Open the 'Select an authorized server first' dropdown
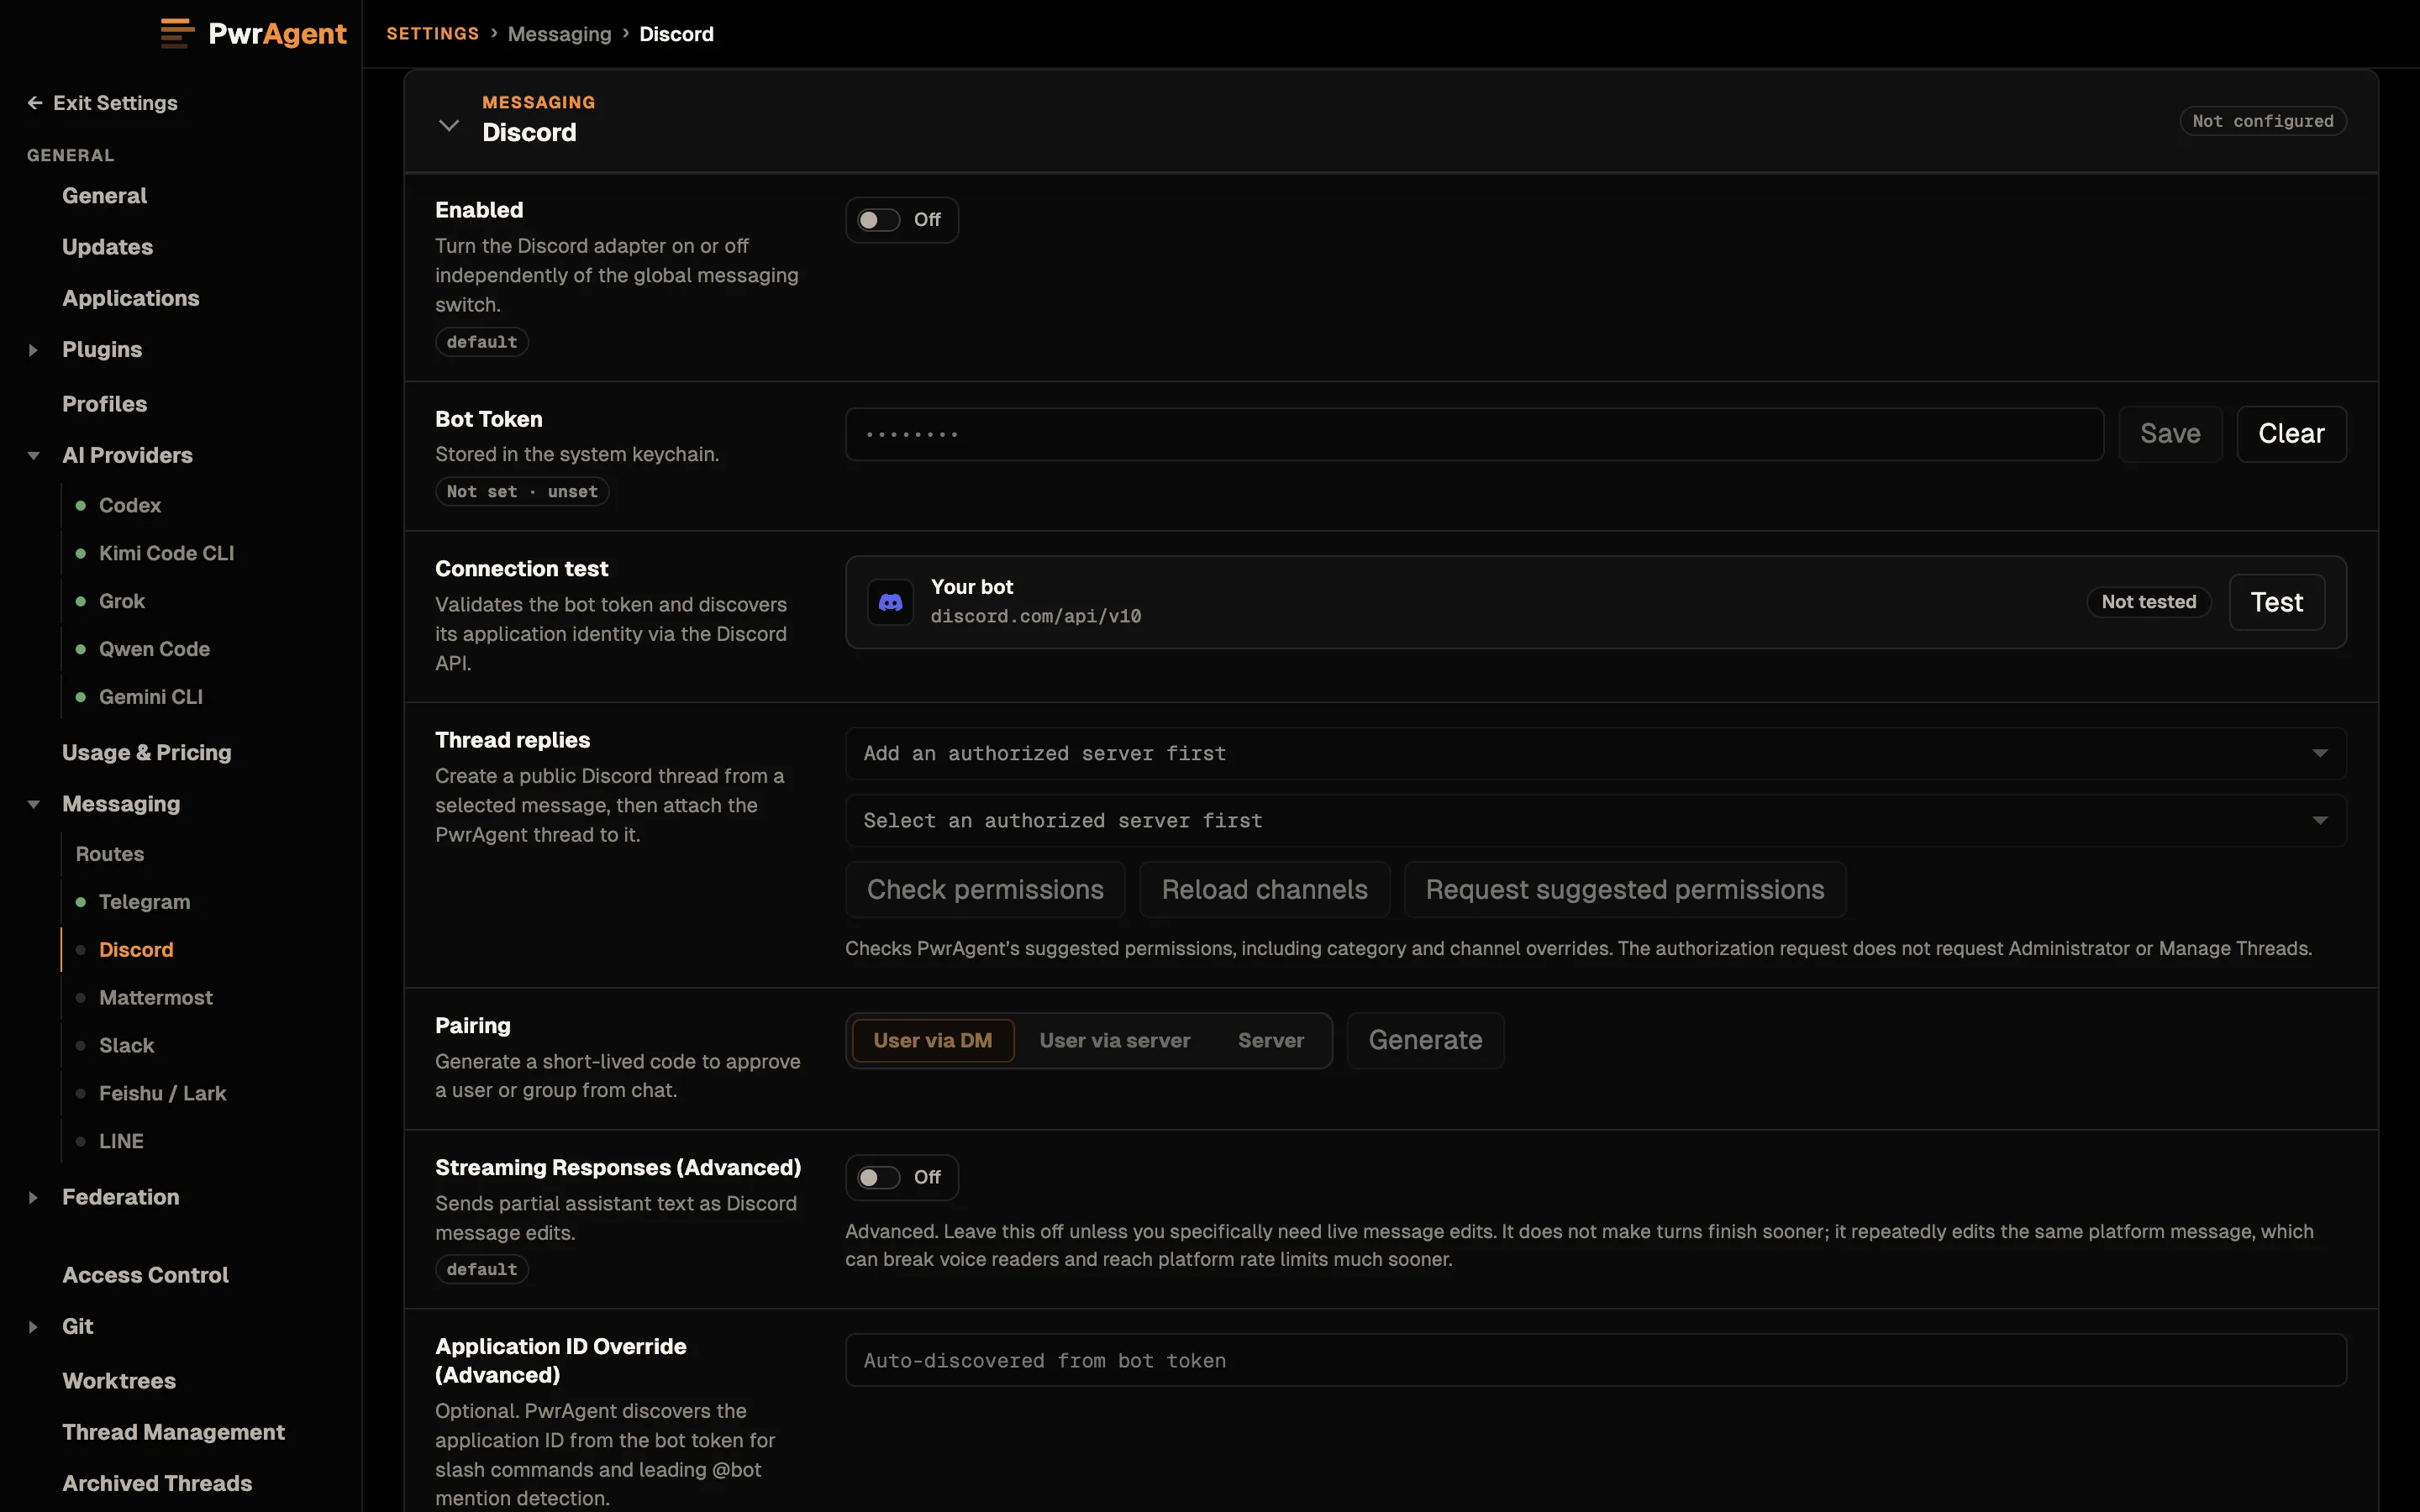 click(x=1595, y=821)
